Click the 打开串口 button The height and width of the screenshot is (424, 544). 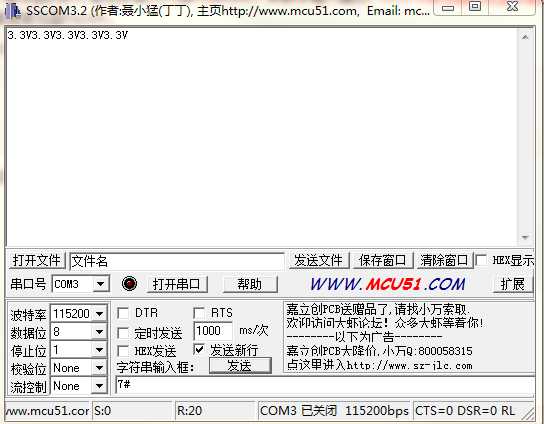[177, 284]
